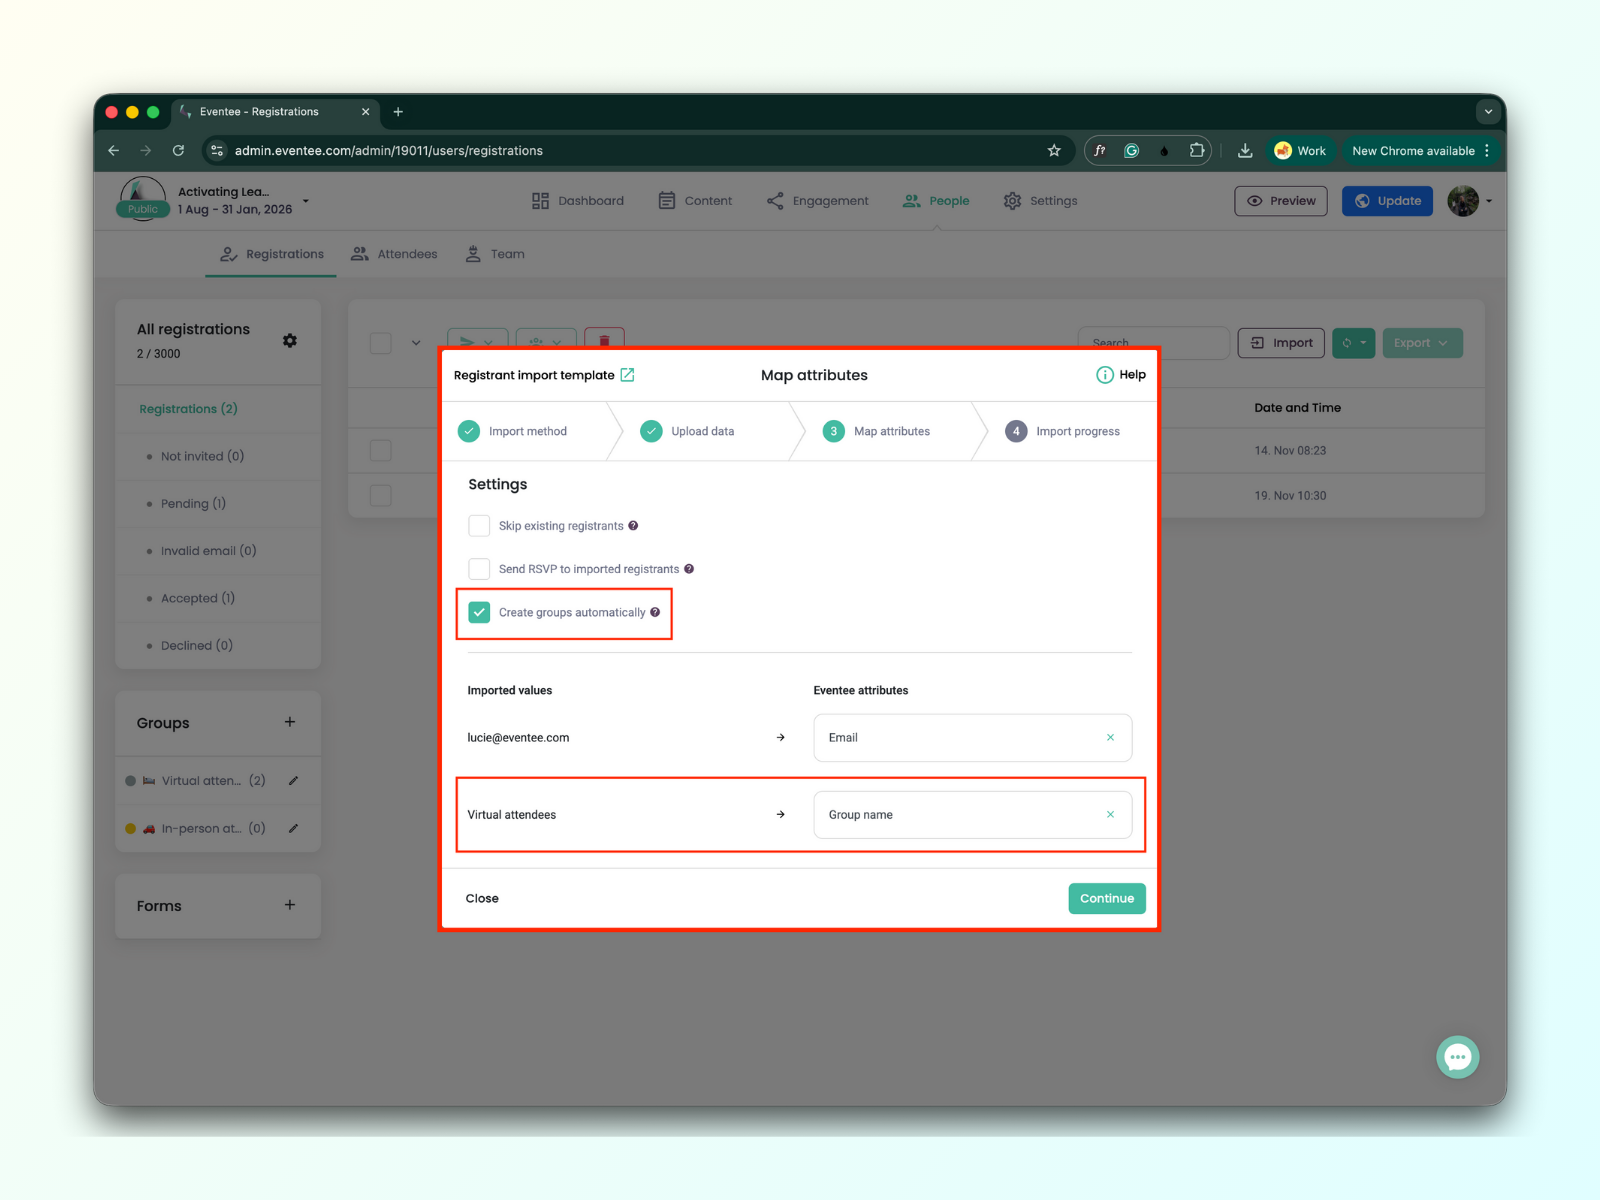Expand the Export dropdown
1600x1200 pixels.
pos(1422,343)
